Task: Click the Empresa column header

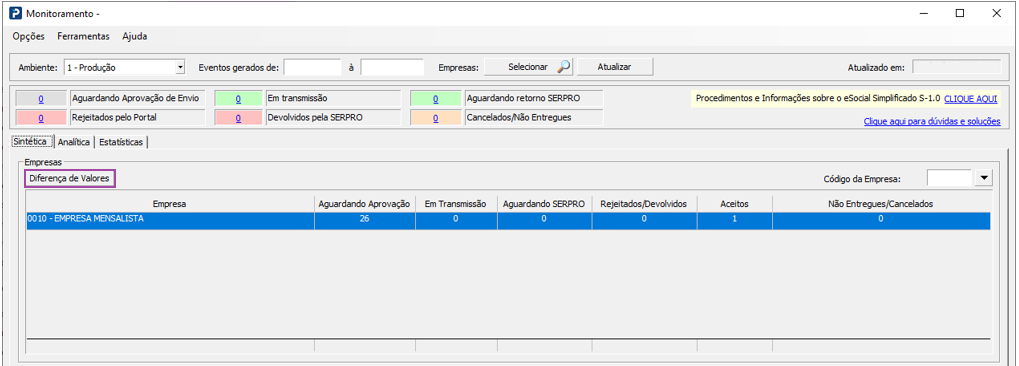Action: [x=170, y=203]
